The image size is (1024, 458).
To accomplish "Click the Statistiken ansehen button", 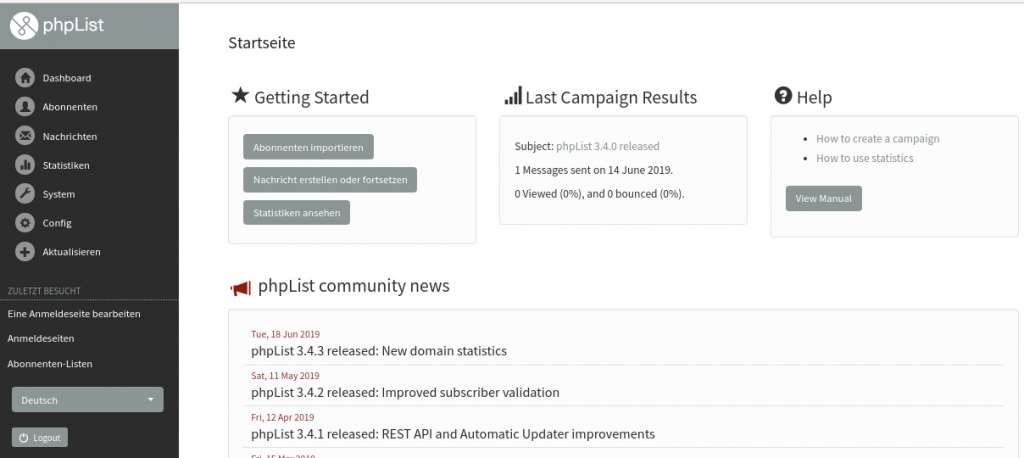I will pyautogui.click(x=296, y=212).
